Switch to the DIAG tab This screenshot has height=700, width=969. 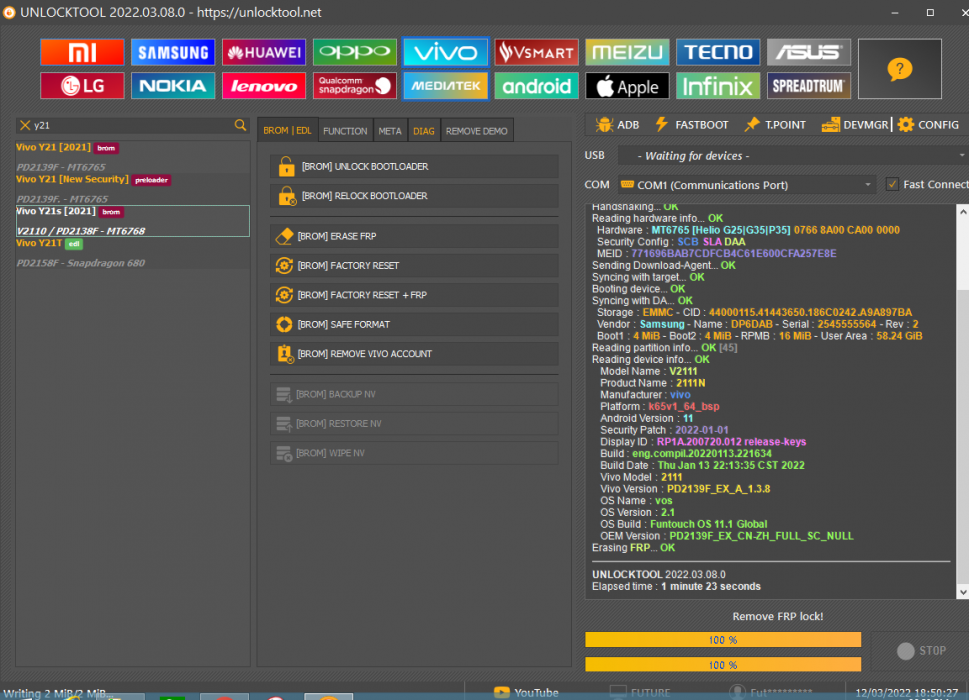click(423, 131)
